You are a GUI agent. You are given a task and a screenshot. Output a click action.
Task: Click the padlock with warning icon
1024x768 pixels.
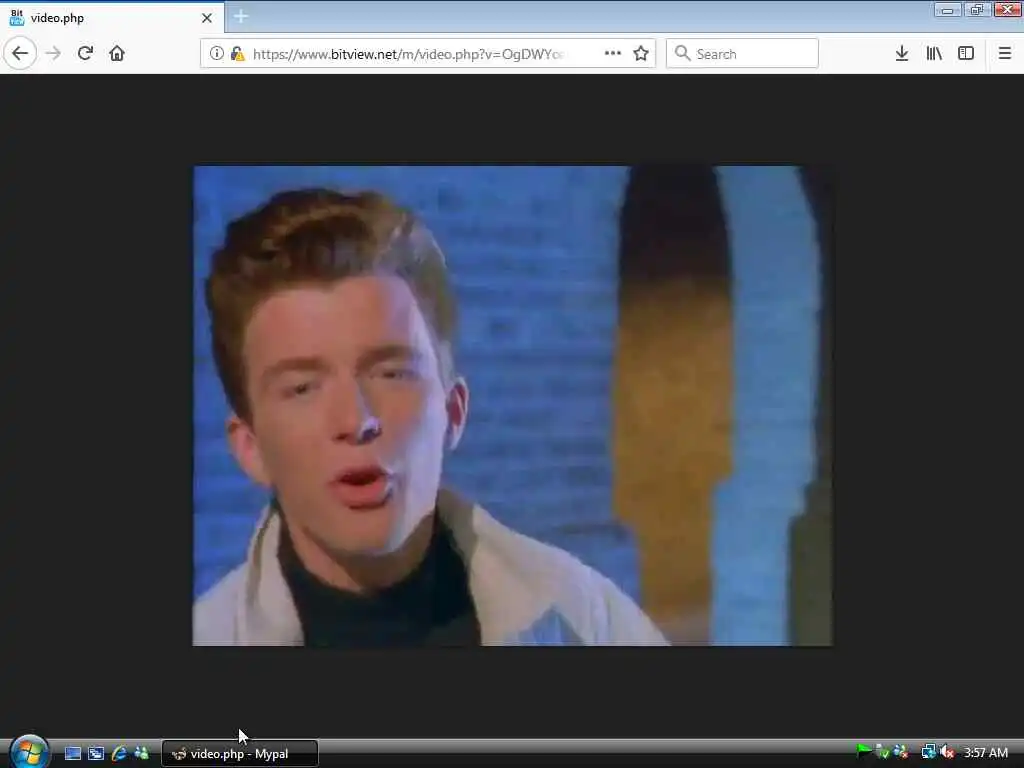pyautogui.click(x=237, y=54)
